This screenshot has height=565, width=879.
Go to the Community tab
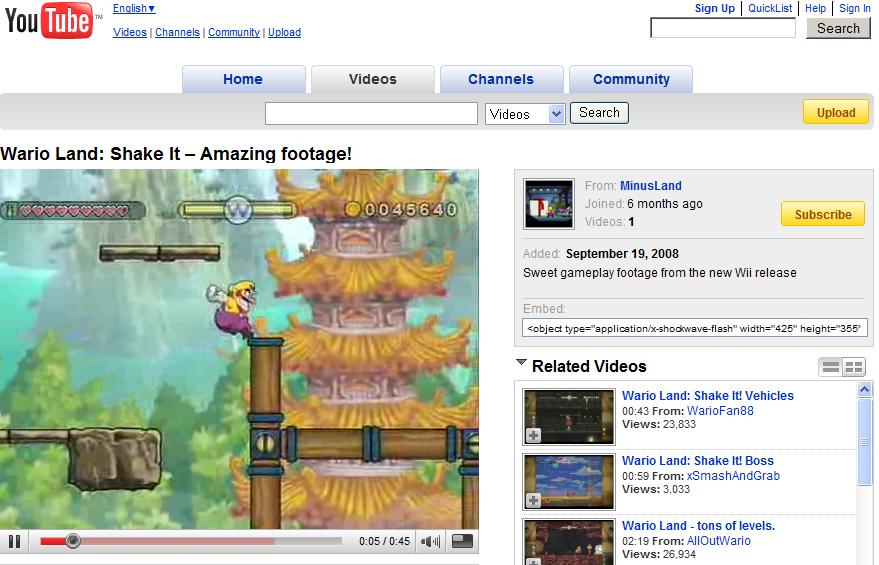click(631, 79)
